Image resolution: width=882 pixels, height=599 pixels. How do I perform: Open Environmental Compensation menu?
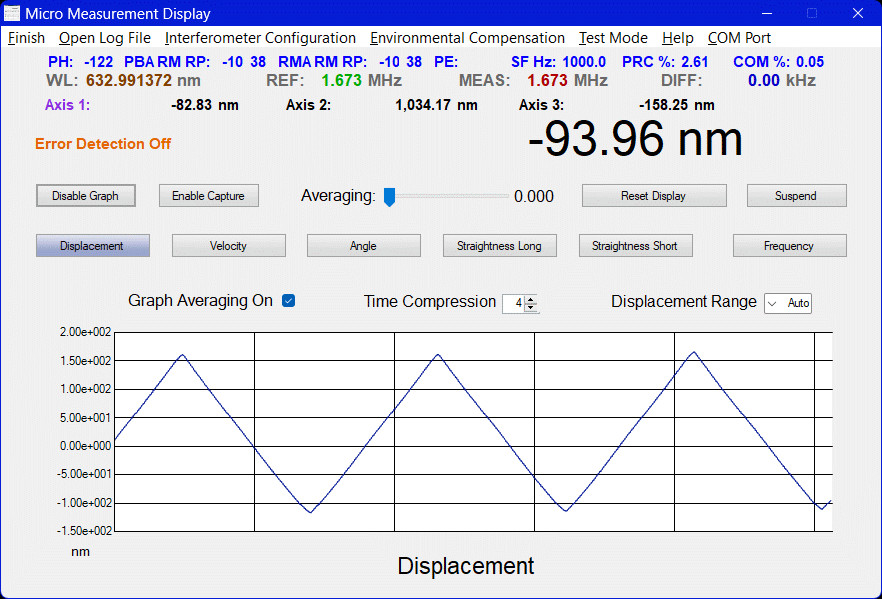[467, 38]
